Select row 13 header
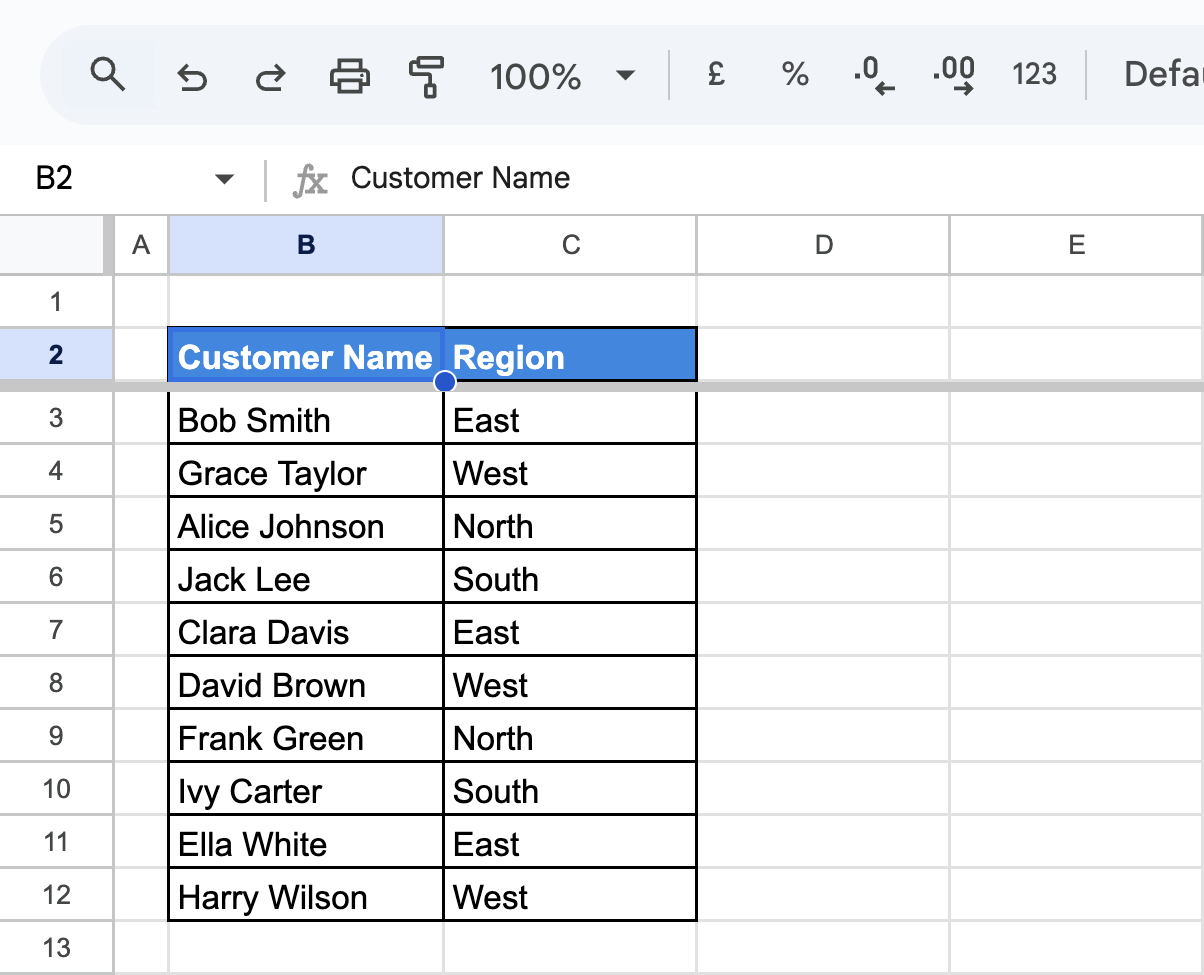 [56, 947]
